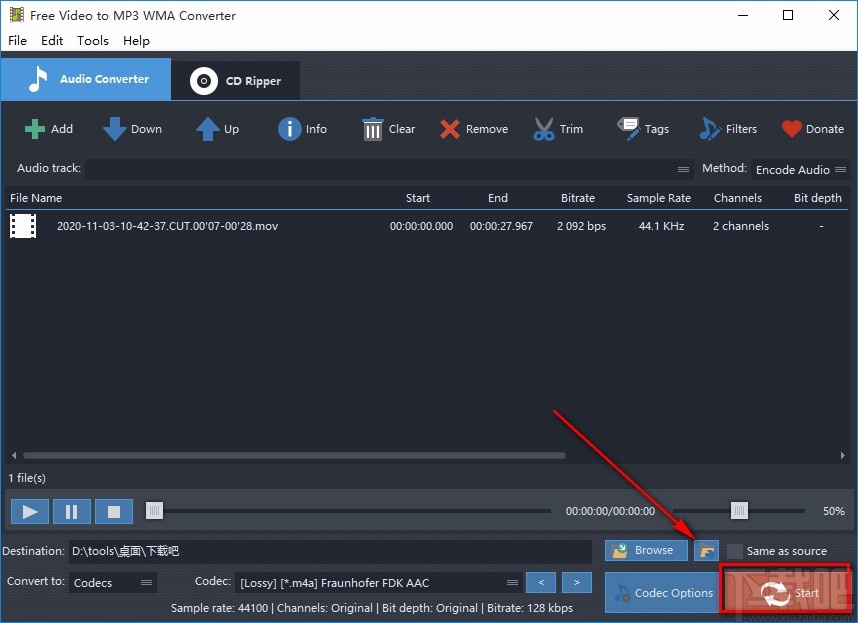Open destination folder icon next to Browse
The width and height of the screenshot is (858, 623).
click(x=706, y=551)
